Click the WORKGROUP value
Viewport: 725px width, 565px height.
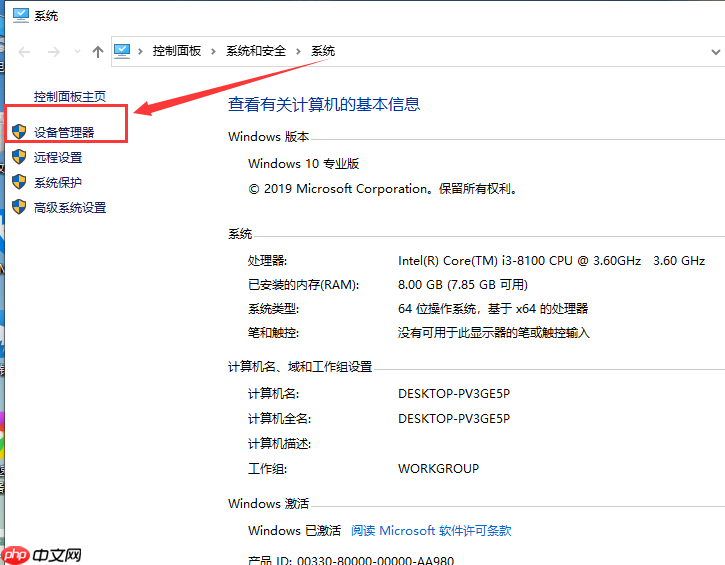438,468
